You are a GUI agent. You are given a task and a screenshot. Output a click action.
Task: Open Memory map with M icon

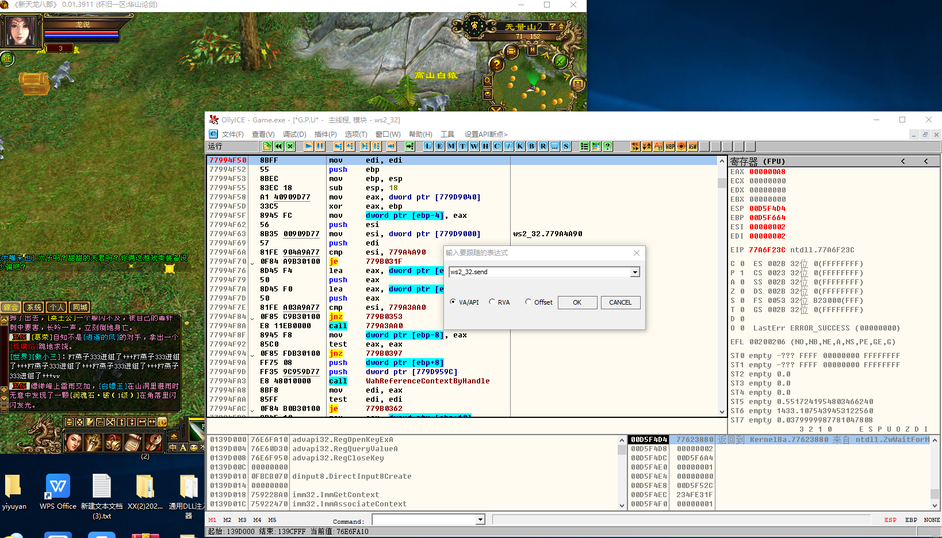click(x=451, y=146)
